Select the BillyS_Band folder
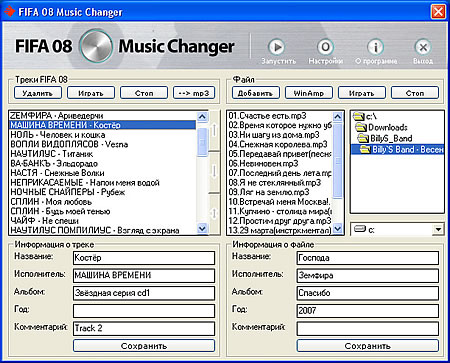Viewport: 450px width, 363px height. coord(385,138)
